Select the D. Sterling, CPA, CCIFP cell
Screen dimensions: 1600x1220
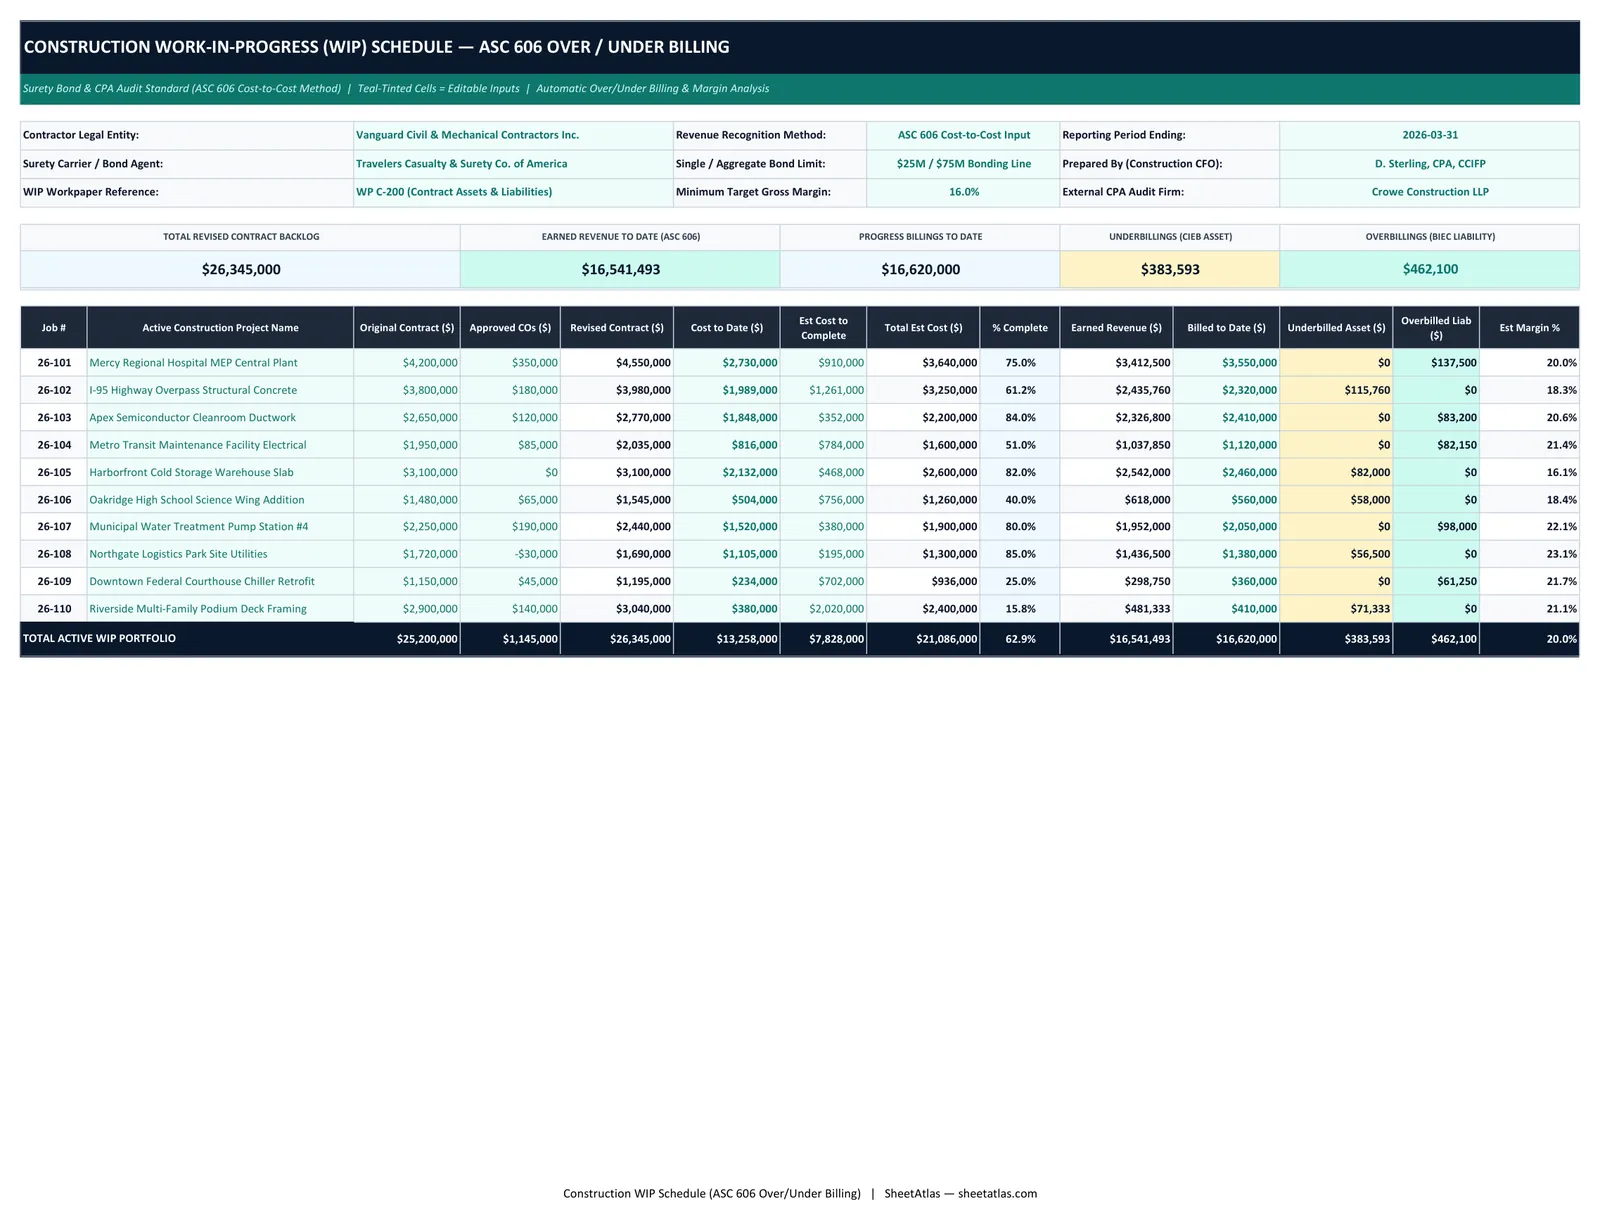1430,164
